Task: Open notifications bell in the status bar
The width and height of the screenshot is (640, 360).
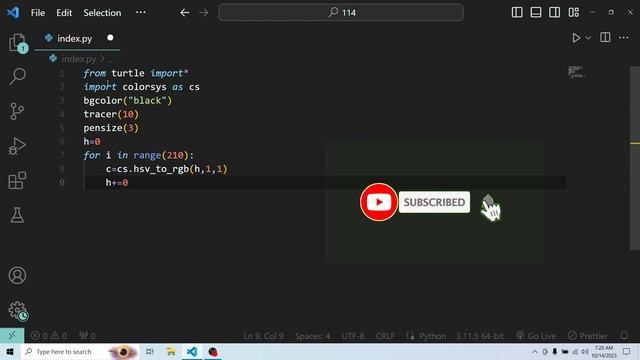Action: 624,336
